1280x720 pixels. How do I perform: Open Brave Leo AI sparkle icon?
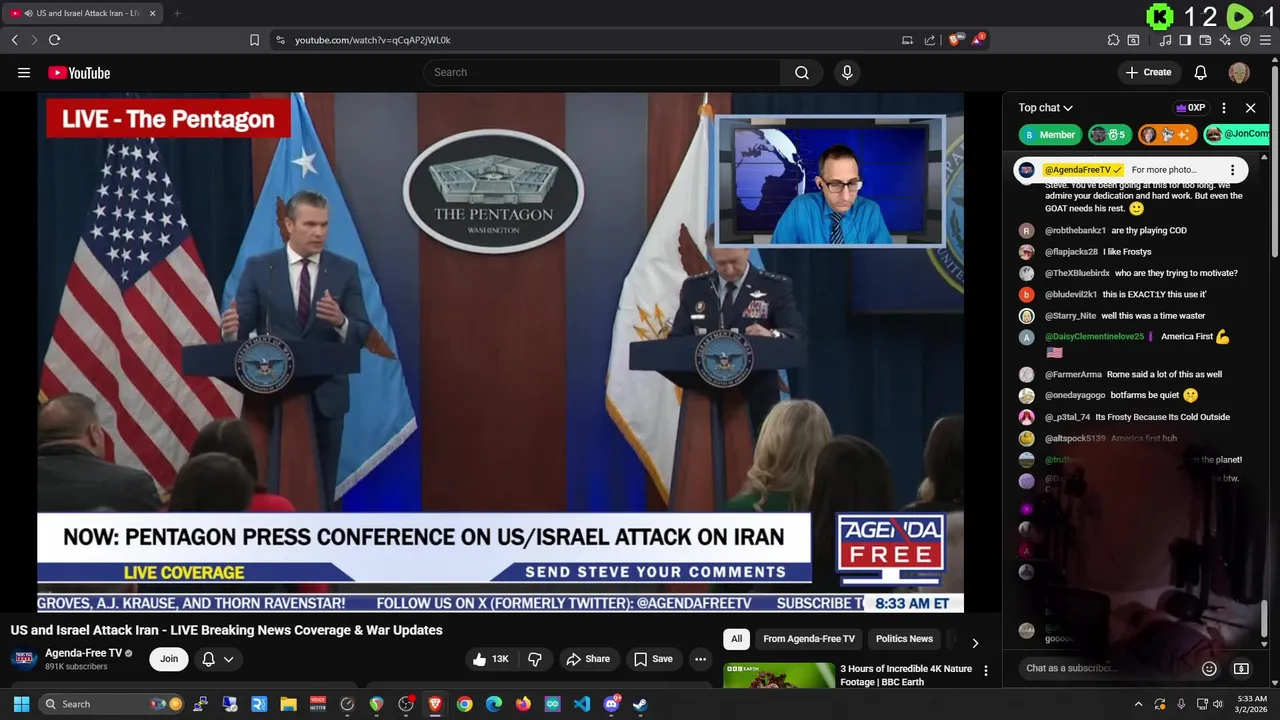[1225, 40]
